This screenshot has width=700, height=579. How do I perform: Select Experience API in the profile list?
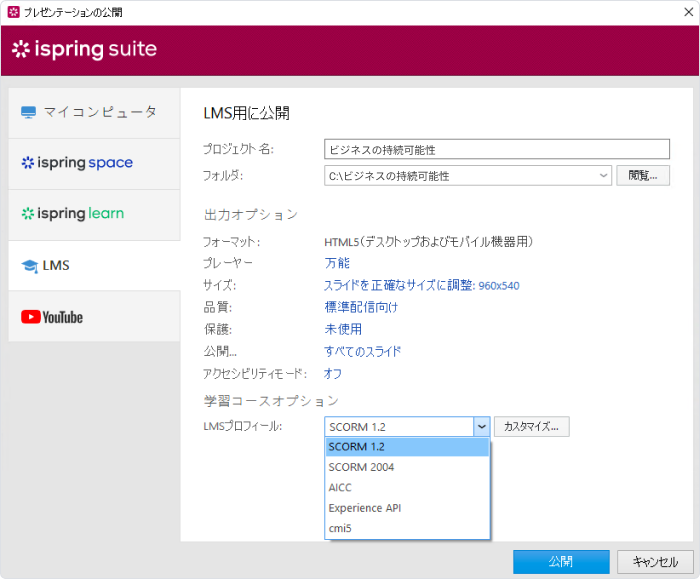pyautogui.click(x=407, y=508)
